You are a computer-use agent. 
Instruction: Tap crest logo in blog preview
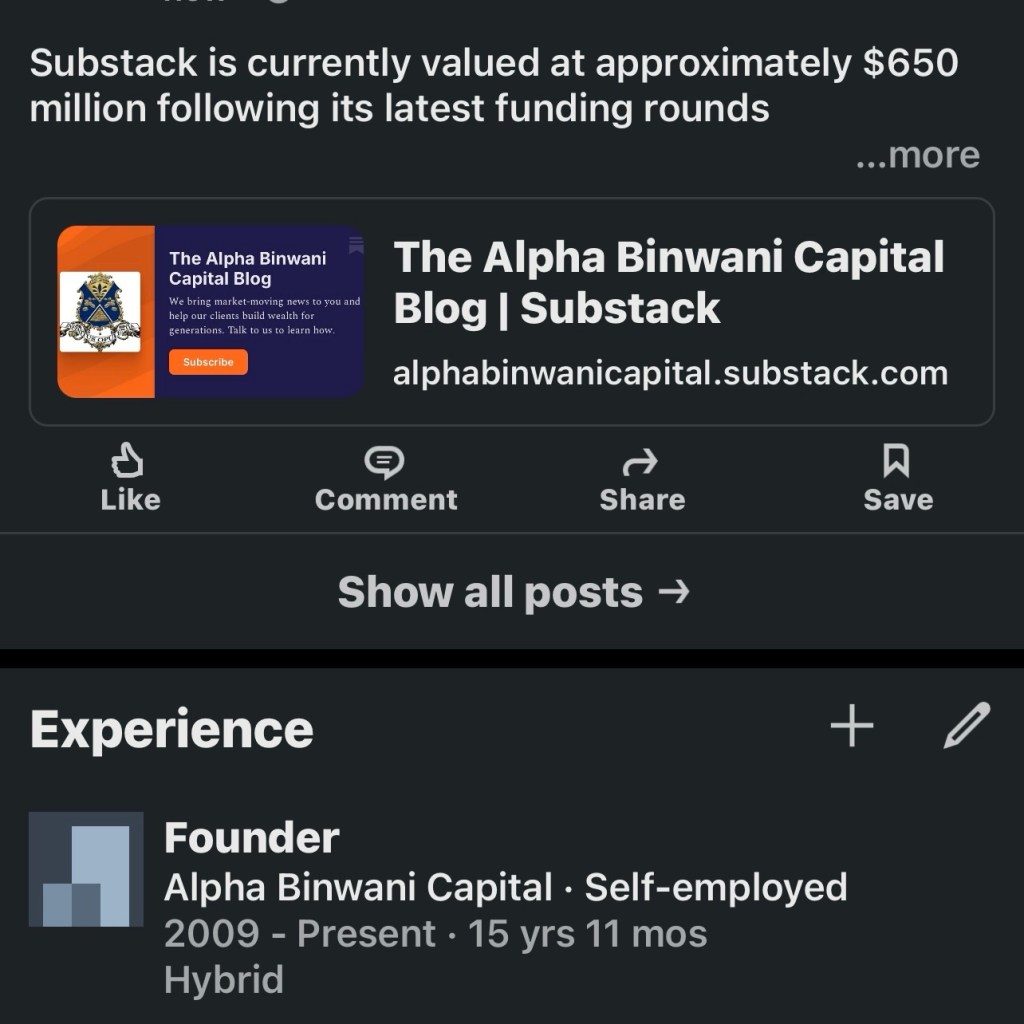tap(100, 312)
